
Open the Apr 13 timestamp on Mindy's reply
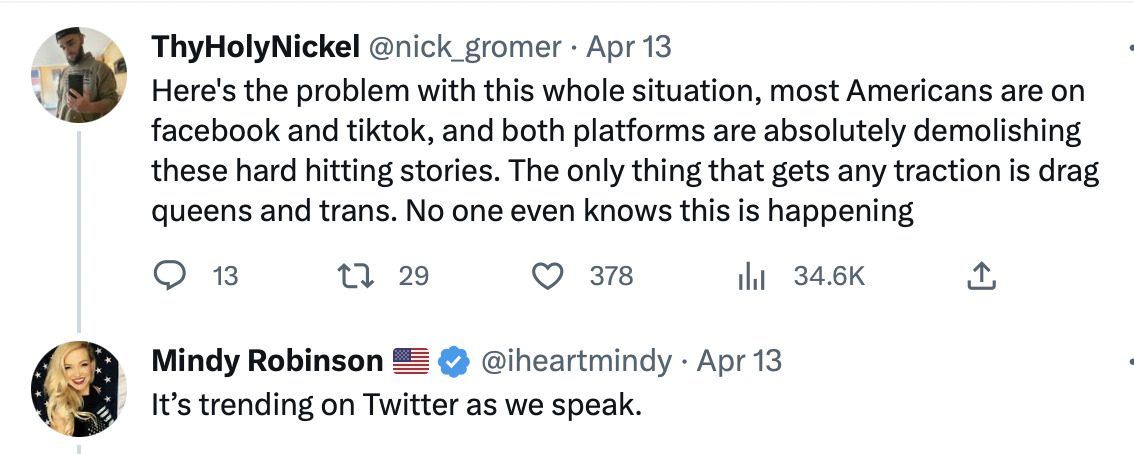pyautogui.click(x=739, y=361)
